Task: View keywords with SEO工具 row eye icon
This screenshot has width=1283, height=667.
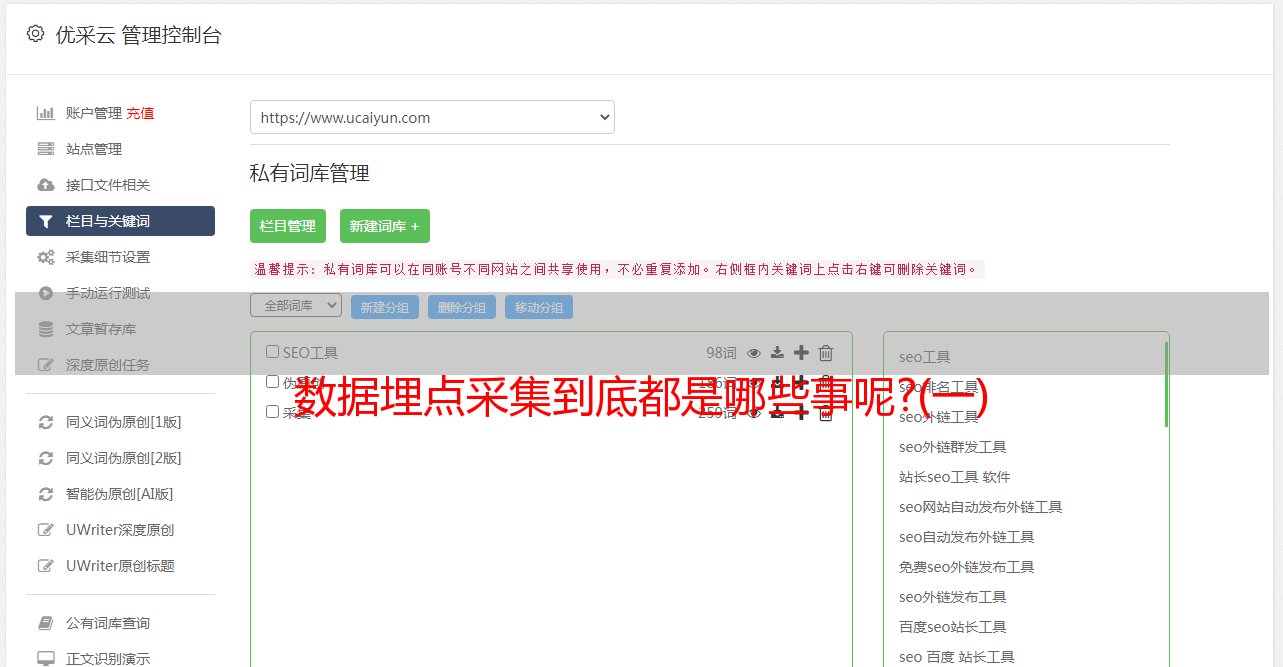Action: 754,353
